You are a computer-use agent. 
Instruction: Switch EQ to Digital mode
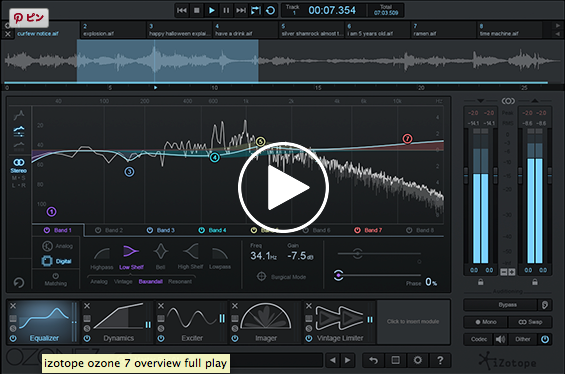click(x=56, y=261)
